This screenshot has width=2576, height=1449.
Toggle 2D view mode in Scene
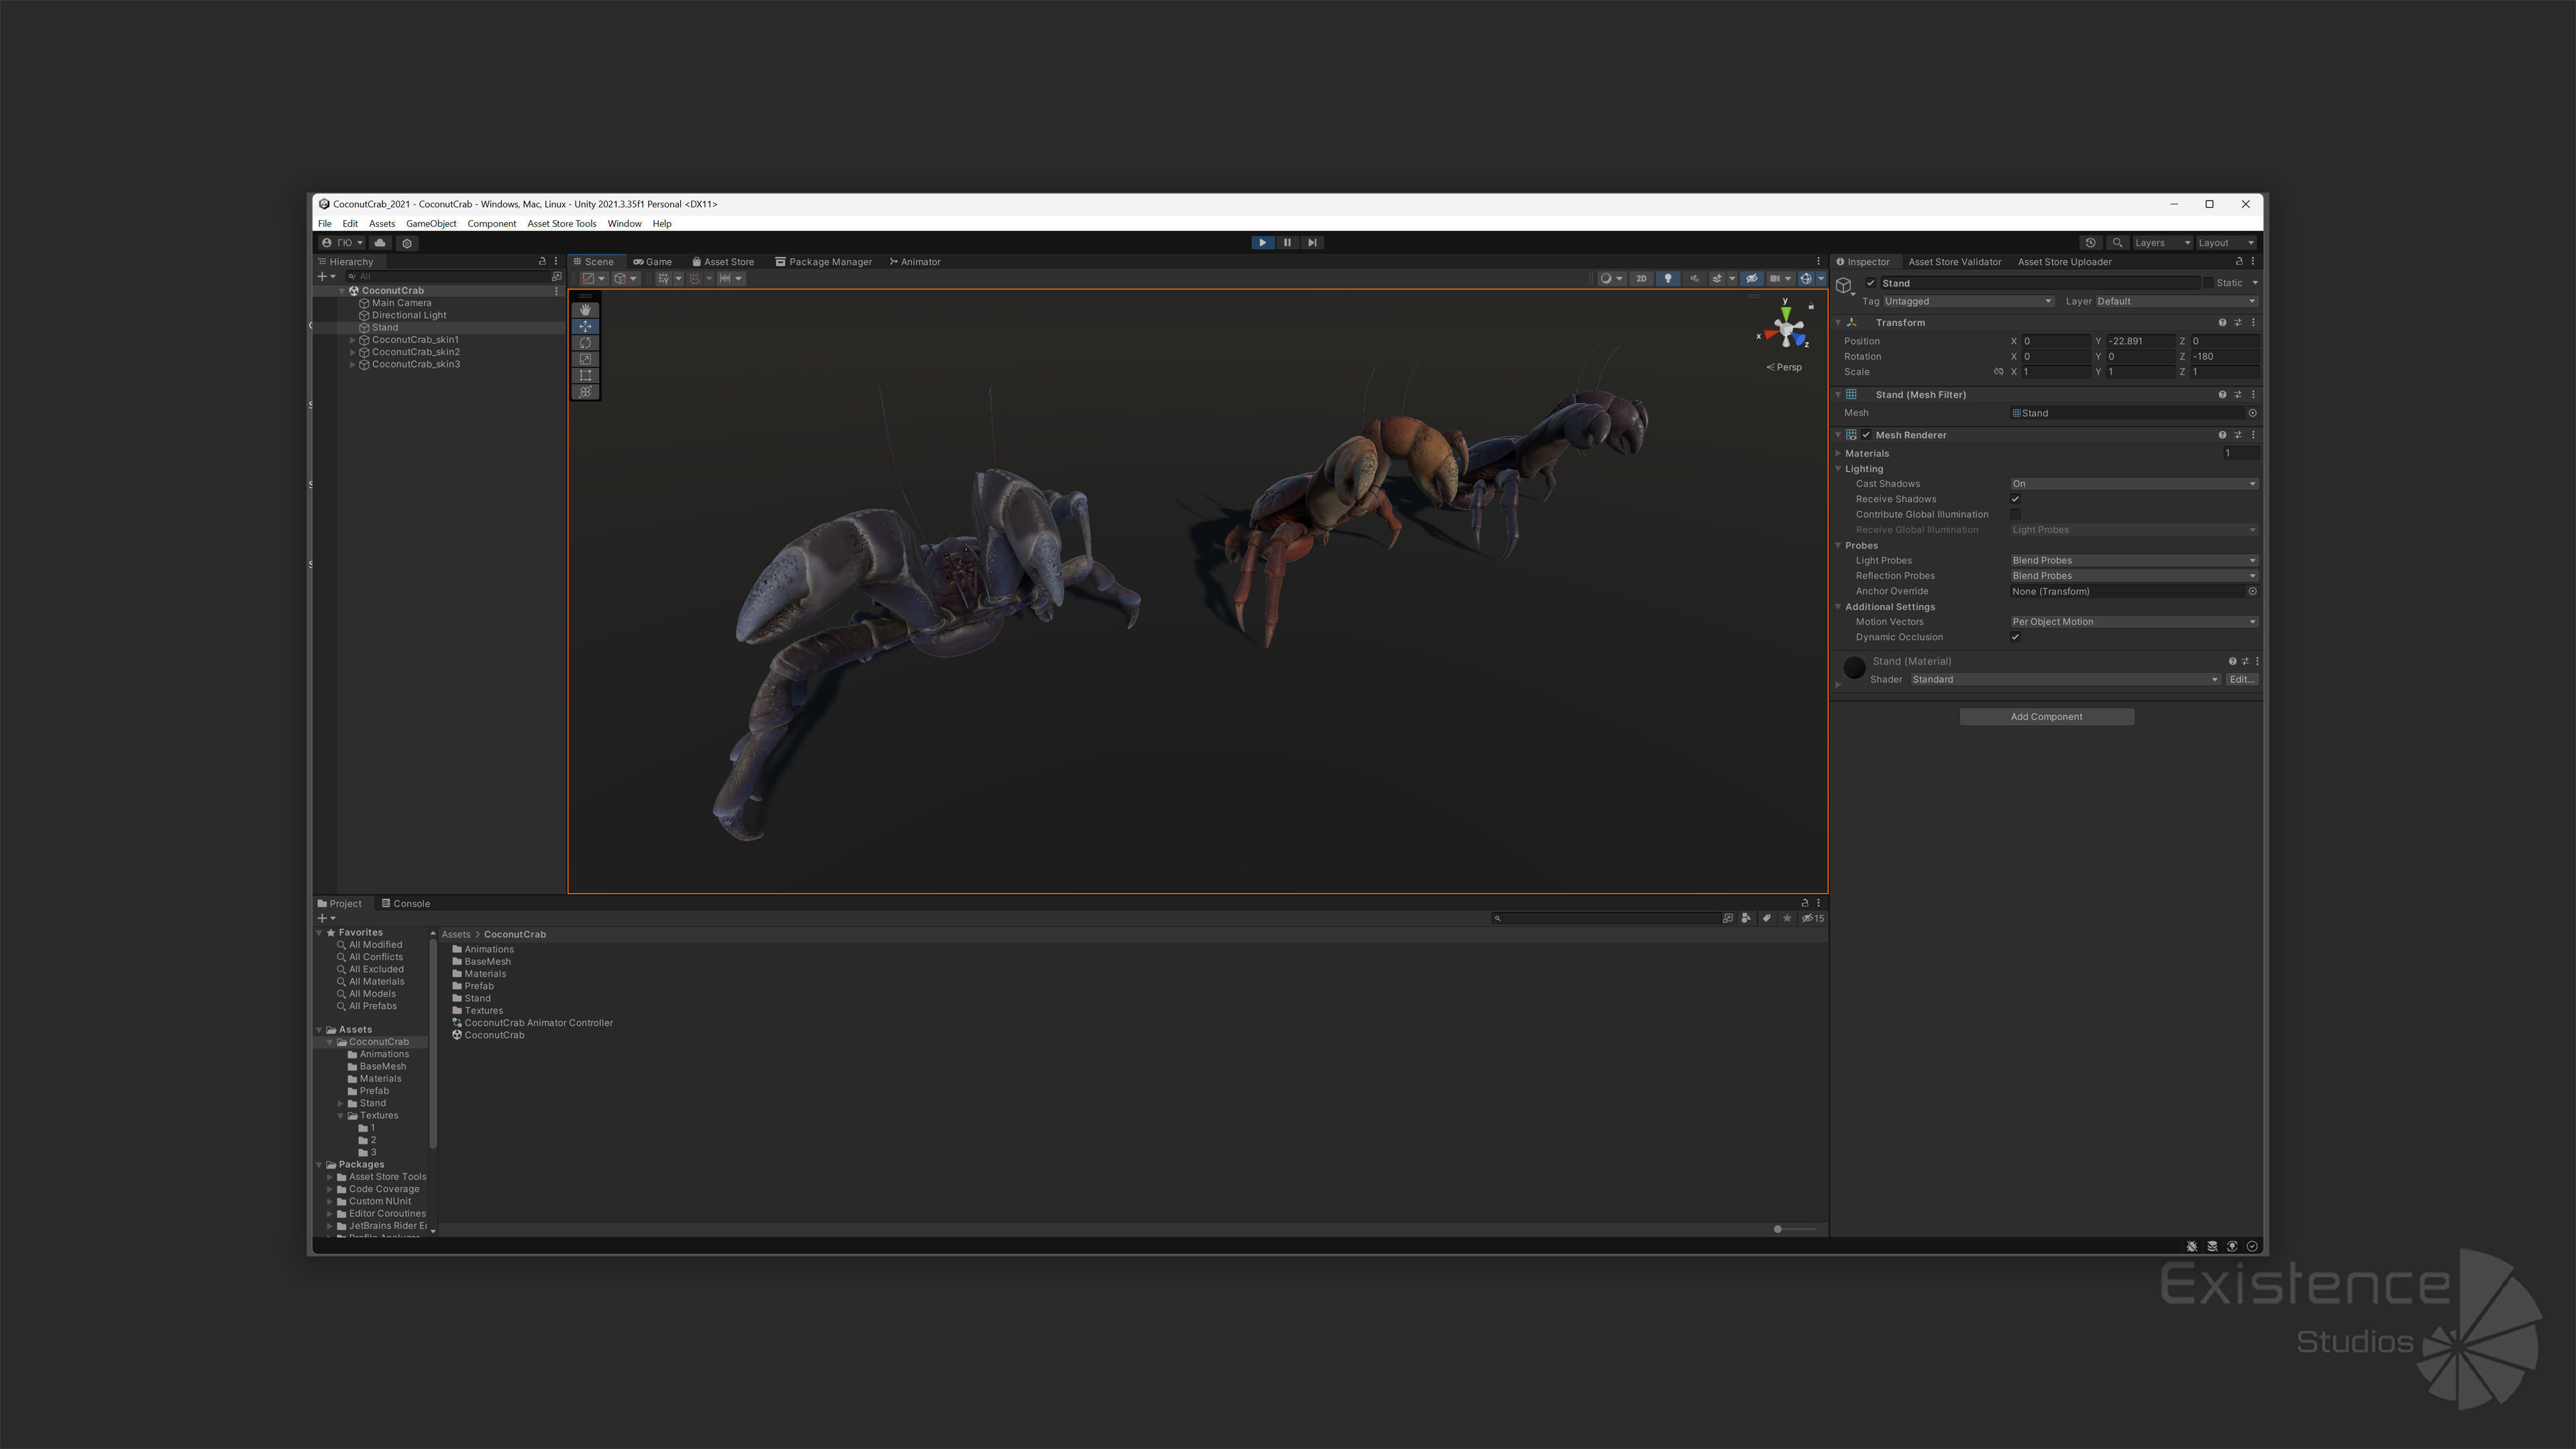click(x=1641, y=279)
